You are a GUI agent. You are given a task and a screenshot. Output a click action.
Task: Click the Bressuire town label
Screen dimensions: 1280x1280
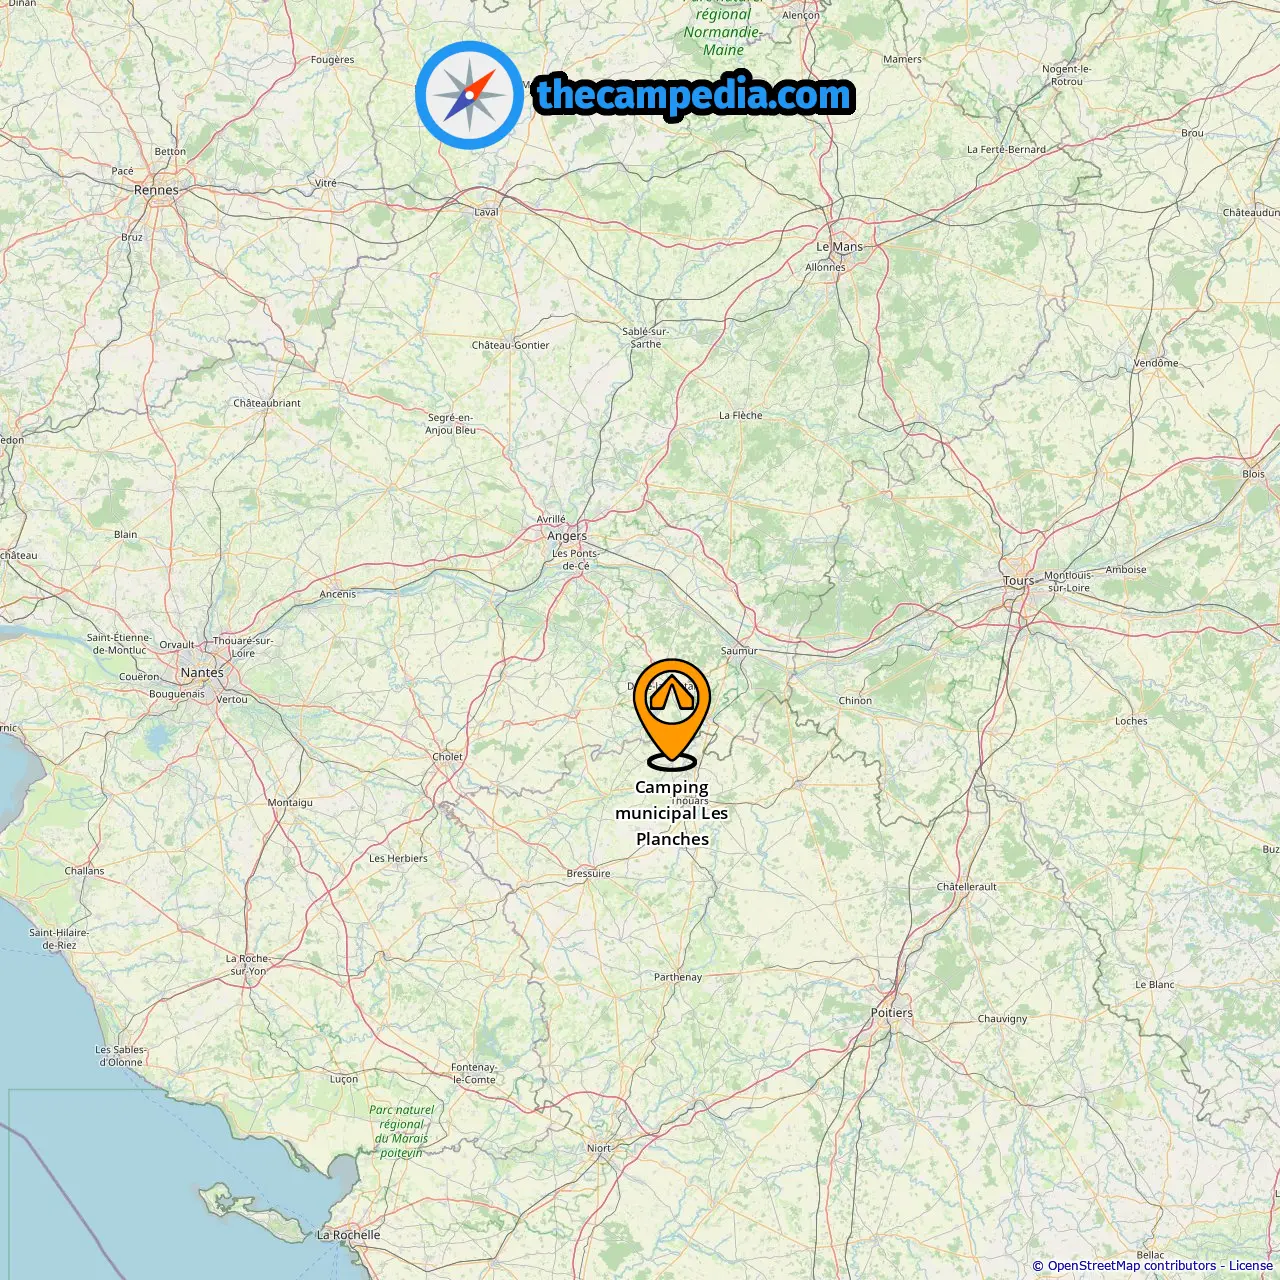click(588, 874)
